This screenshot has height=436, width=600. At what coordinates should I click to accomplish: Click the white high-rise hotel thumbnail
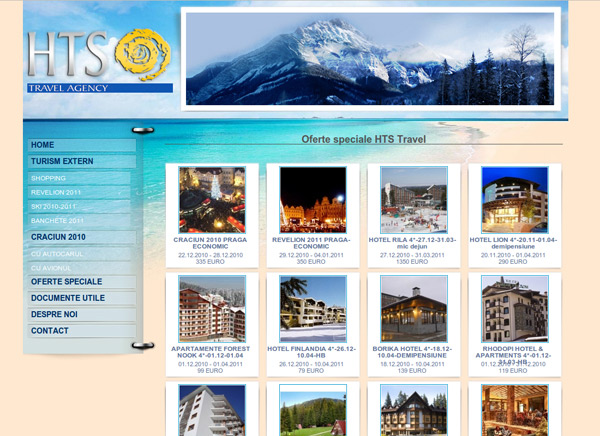point(212,410)
